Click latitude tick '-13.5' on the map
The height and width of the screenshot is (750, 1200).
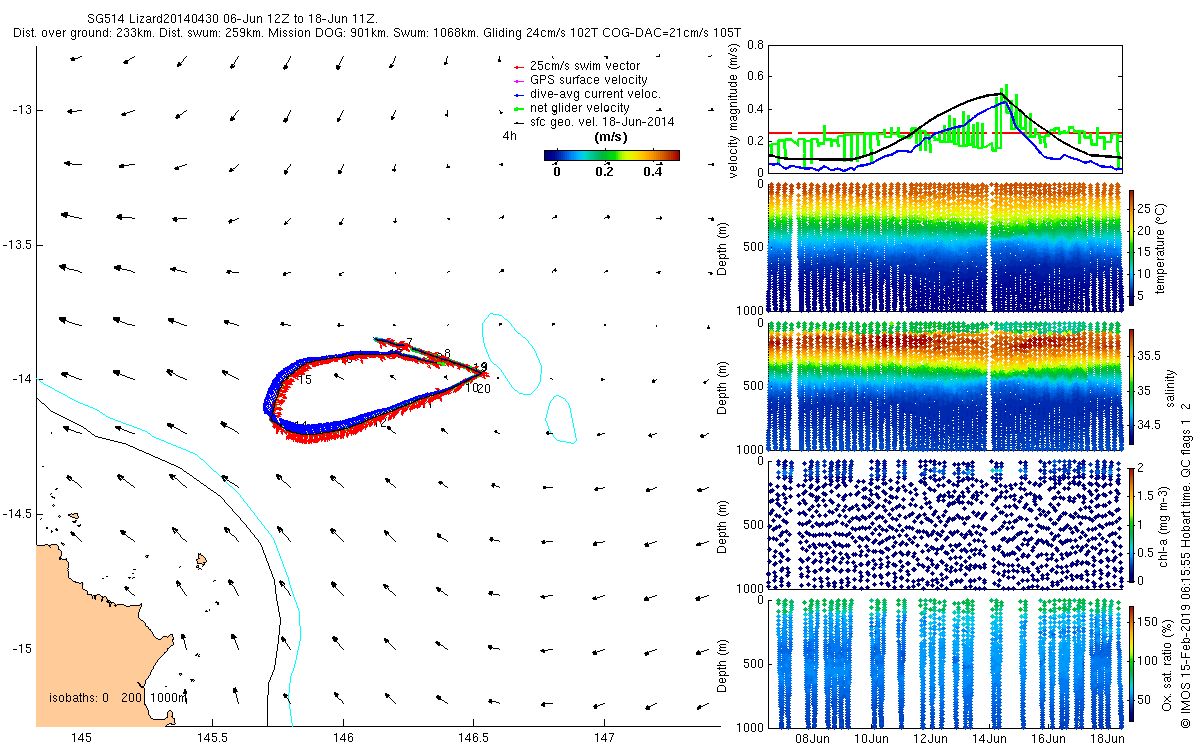coord(17,245)
